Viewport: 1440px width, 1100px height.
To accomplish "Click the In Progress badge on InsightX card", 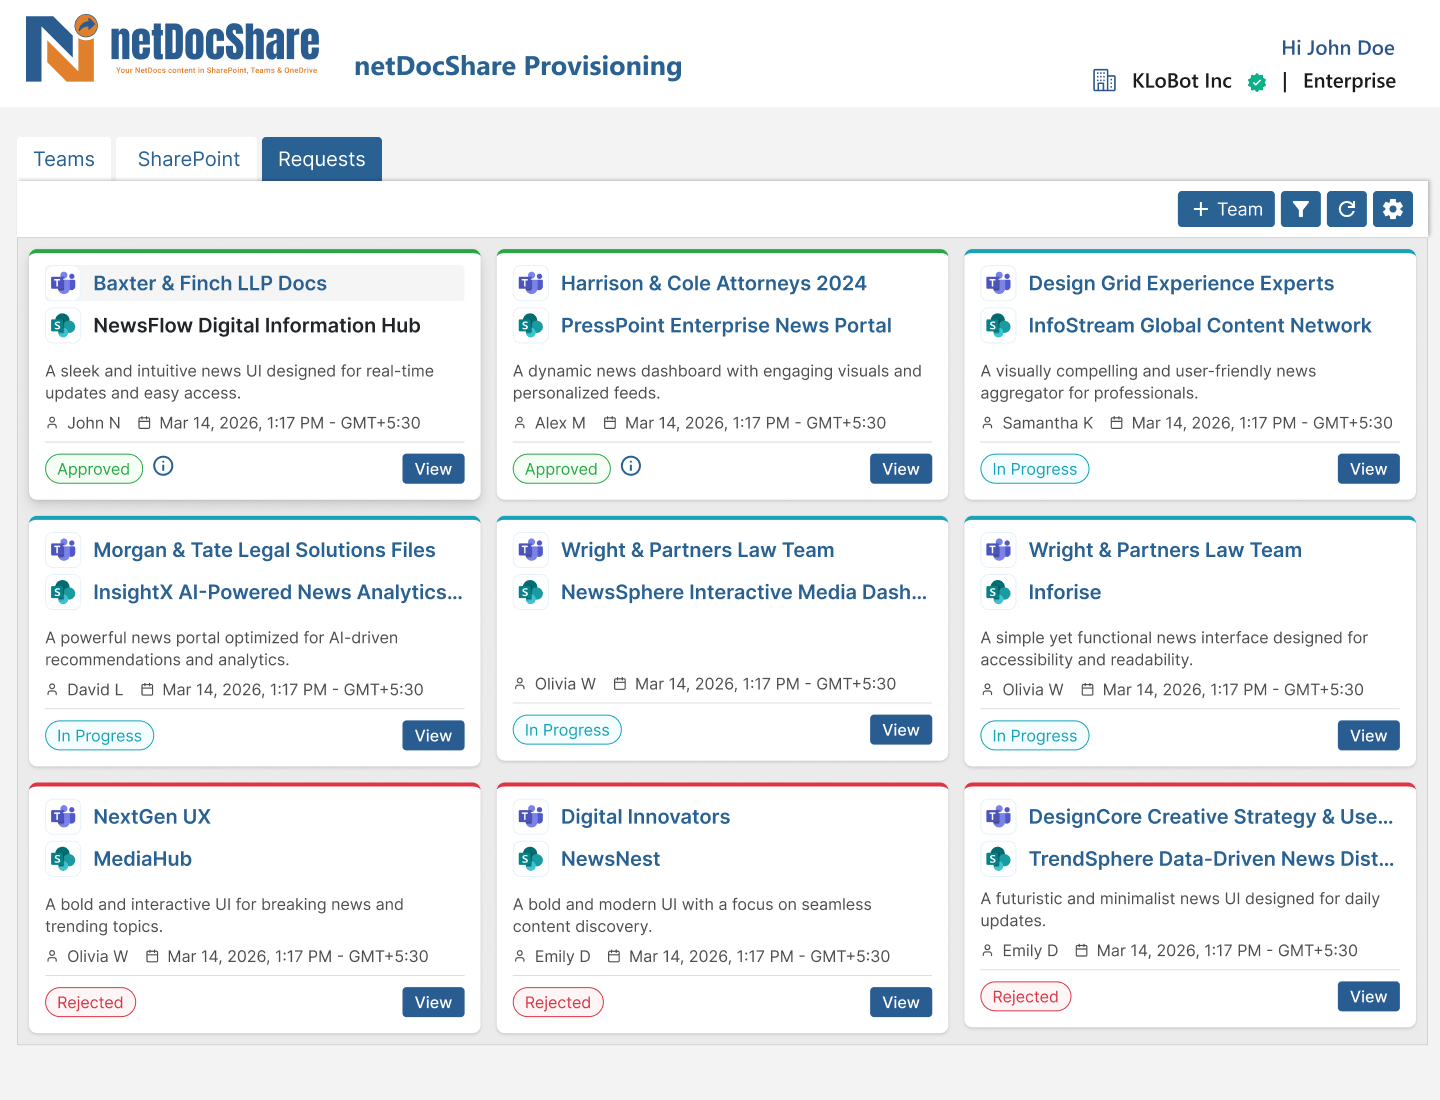I will point(99,735).
